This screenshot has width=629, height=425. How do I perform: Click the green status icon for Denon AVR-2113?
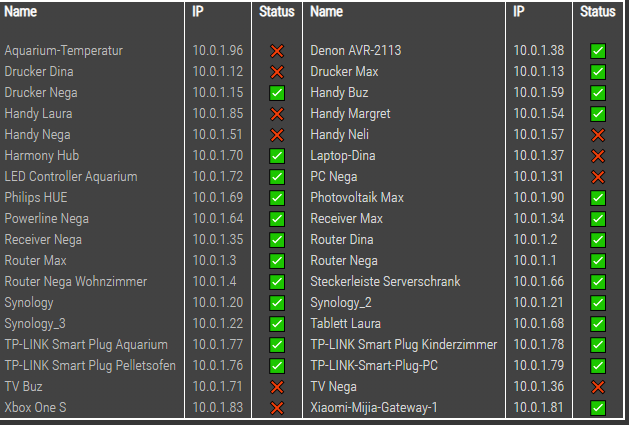pyautogui.click(x=598, y=50)
